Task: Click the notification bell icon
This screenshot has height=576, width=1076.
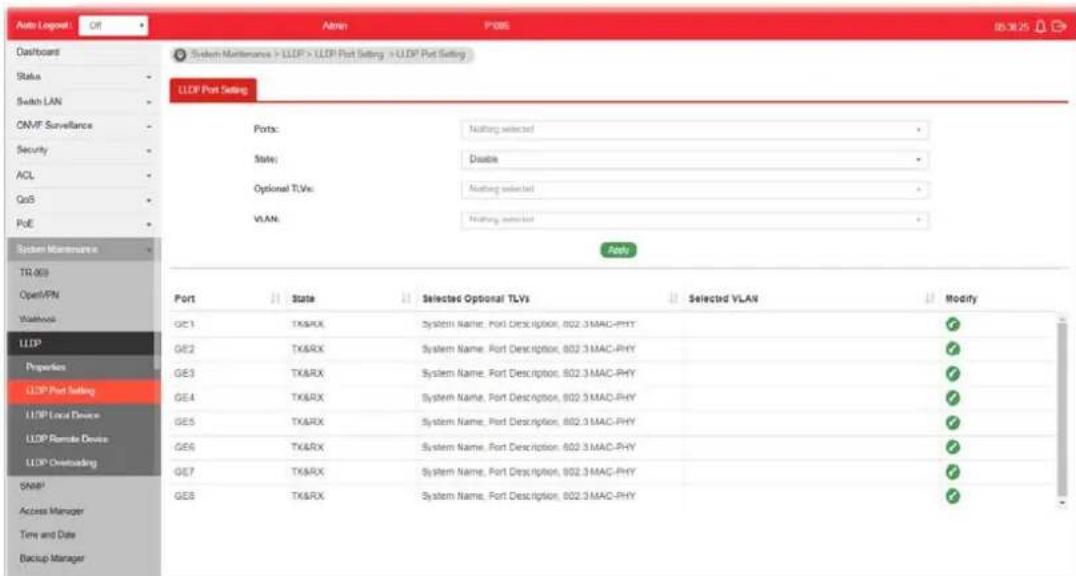Action: pyautogui.click(x=1041, y=26)
